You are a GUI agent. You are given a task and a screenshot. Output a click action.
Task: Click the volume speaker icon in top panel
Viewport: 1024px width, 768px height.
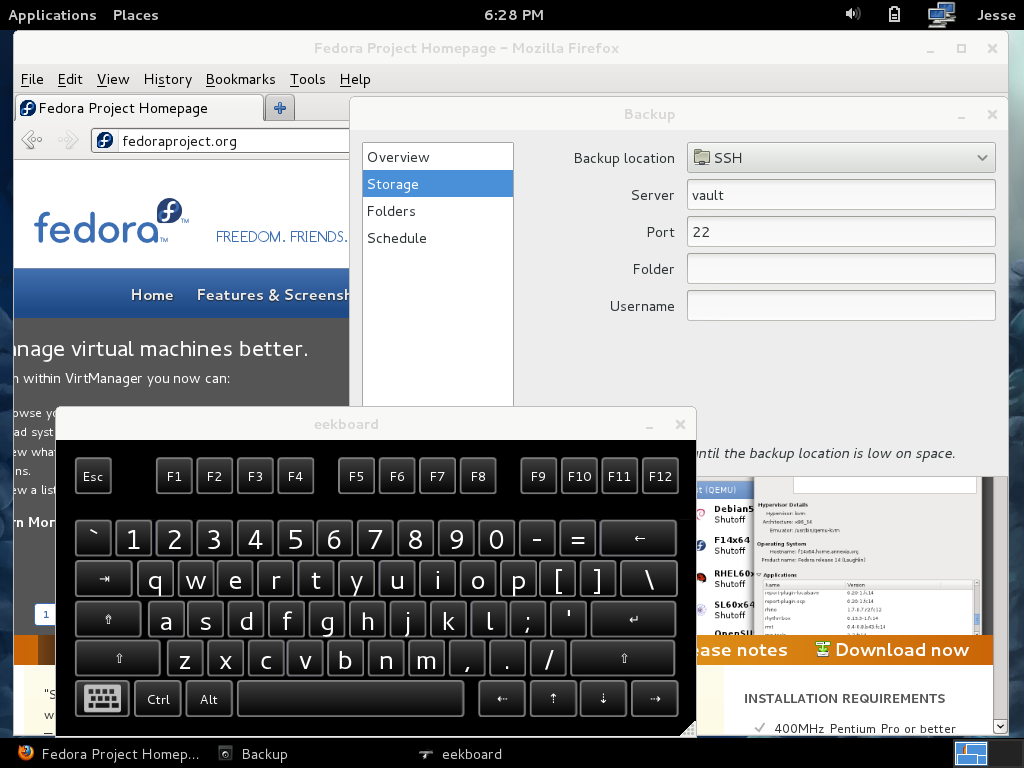852,14
